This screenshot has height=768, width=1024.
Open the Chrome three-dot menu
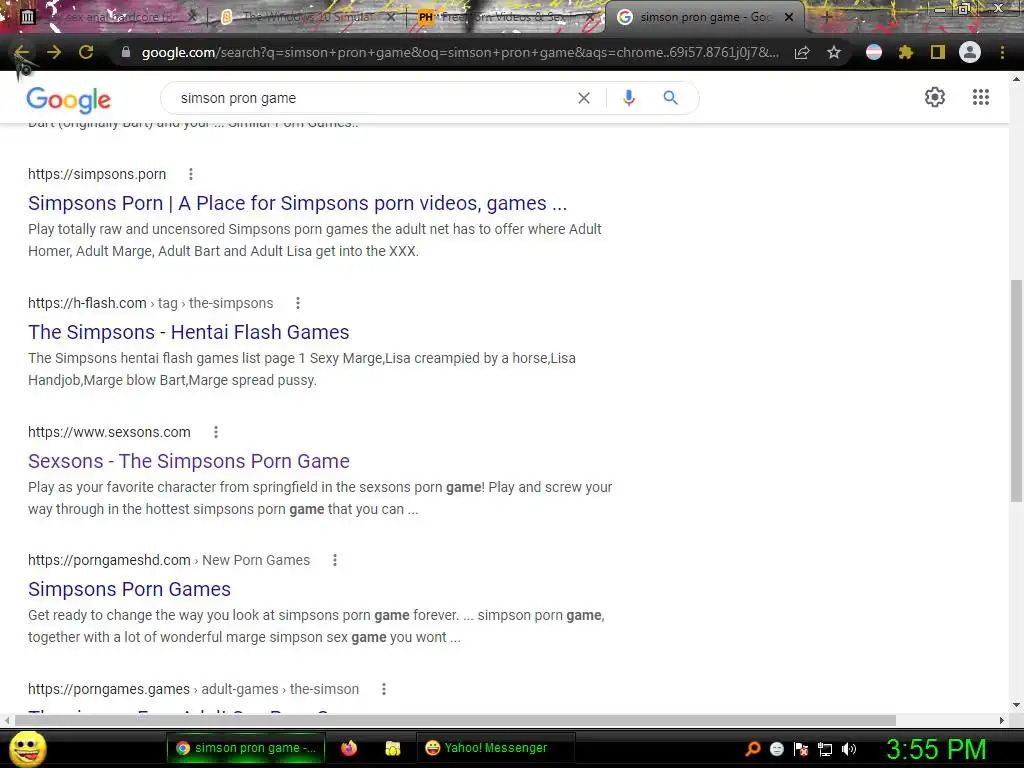click(1002, 52)
